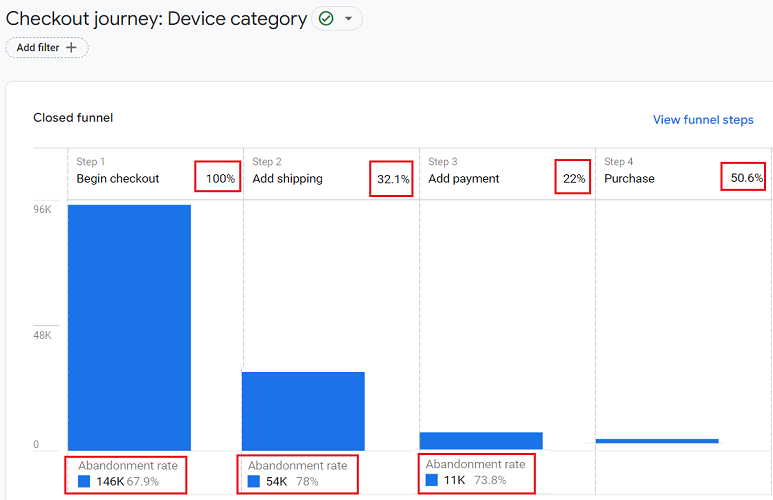Click the 50.6% completion value
This screenshot has width=773, height=500.
pos(747,178)
